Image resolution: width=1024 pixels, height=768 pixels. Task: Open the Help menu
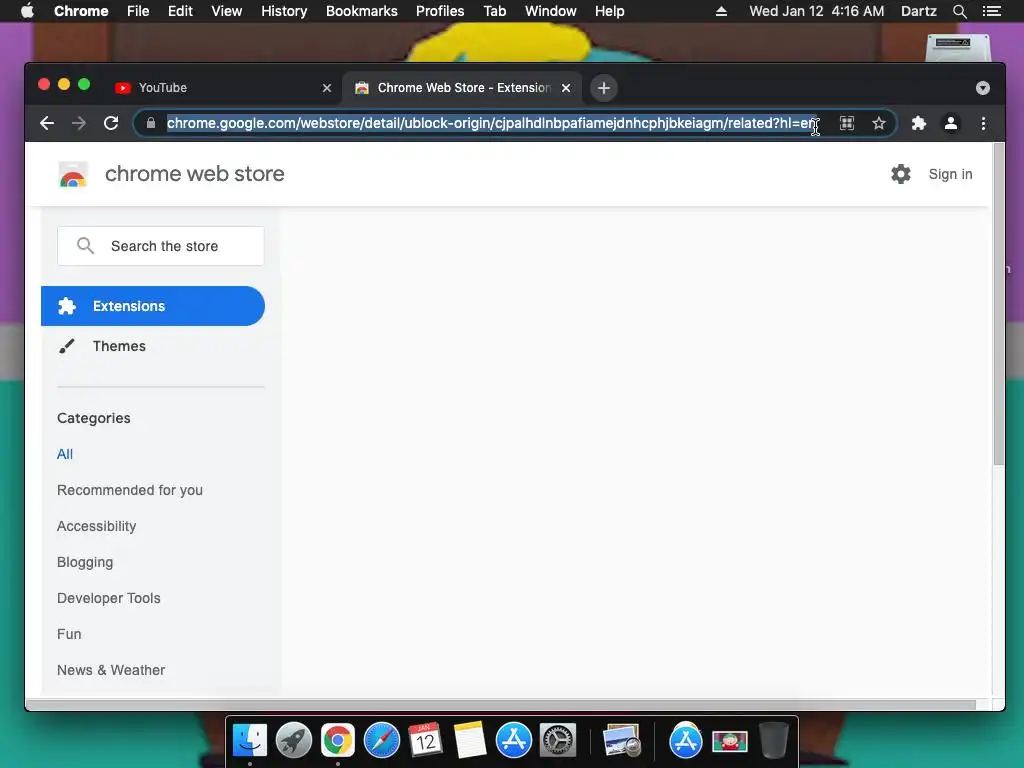click(x=609, y=11)
